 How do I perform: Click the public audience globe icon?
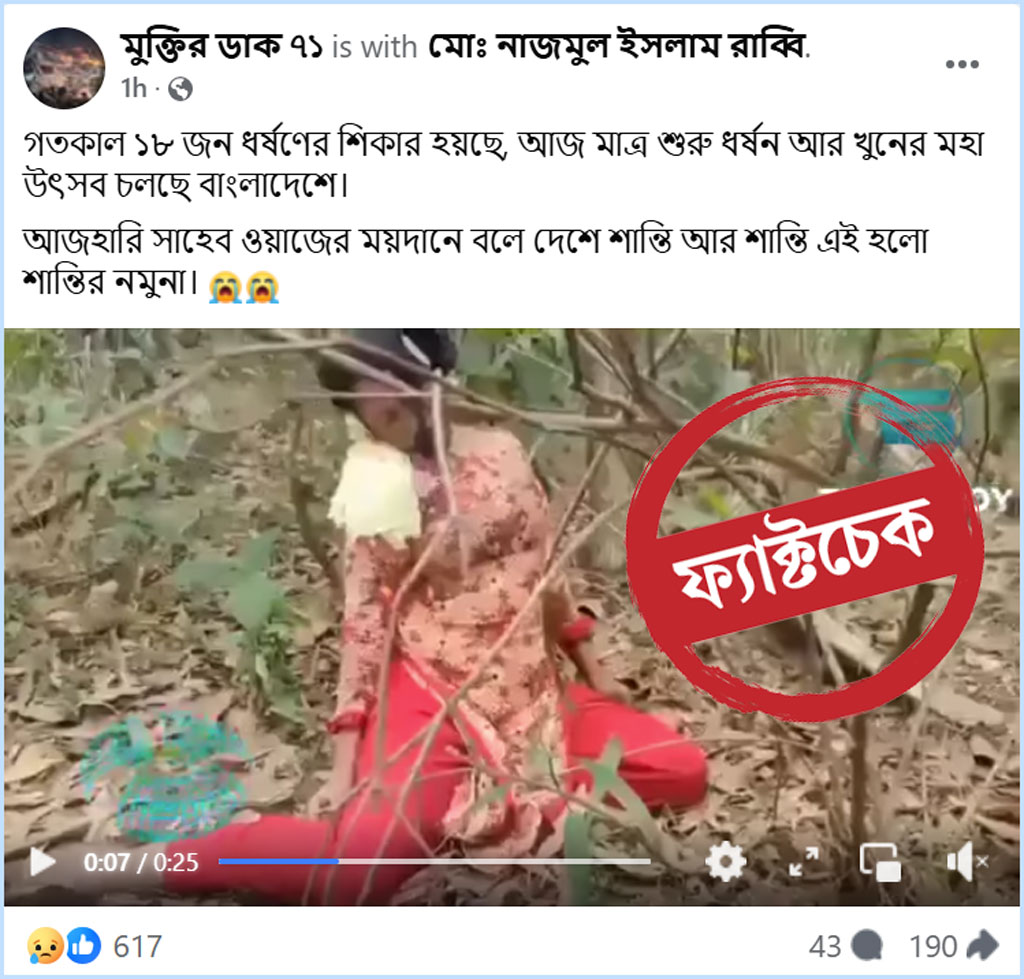click(180, 88)
